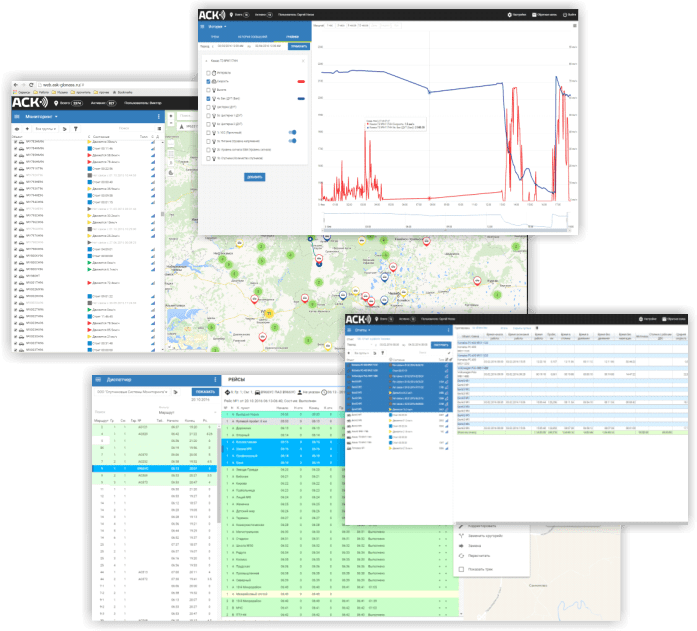Select 'Replace round trip' context menu entry
Viewport: 697px width, 631px height.
point(485,536)
